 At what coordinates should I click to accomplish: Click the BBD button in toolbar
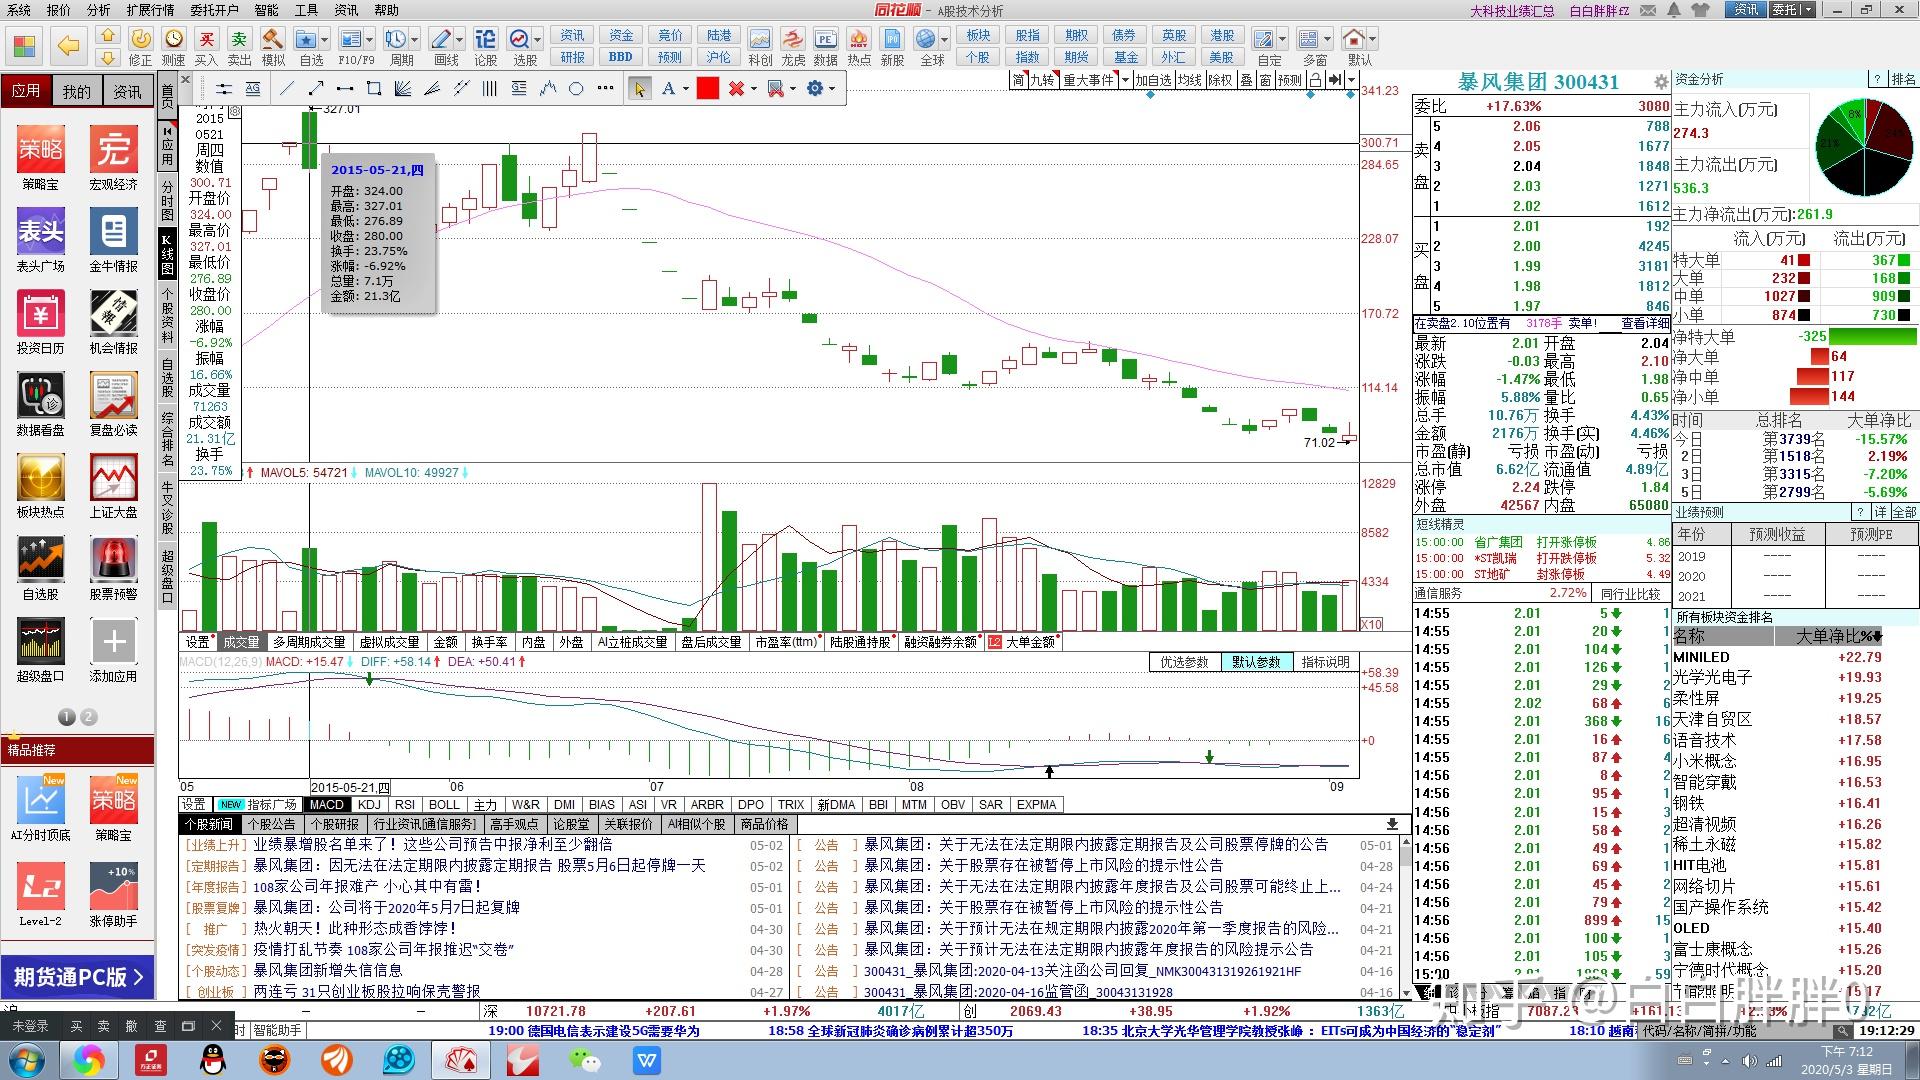[x=620, y=57]
